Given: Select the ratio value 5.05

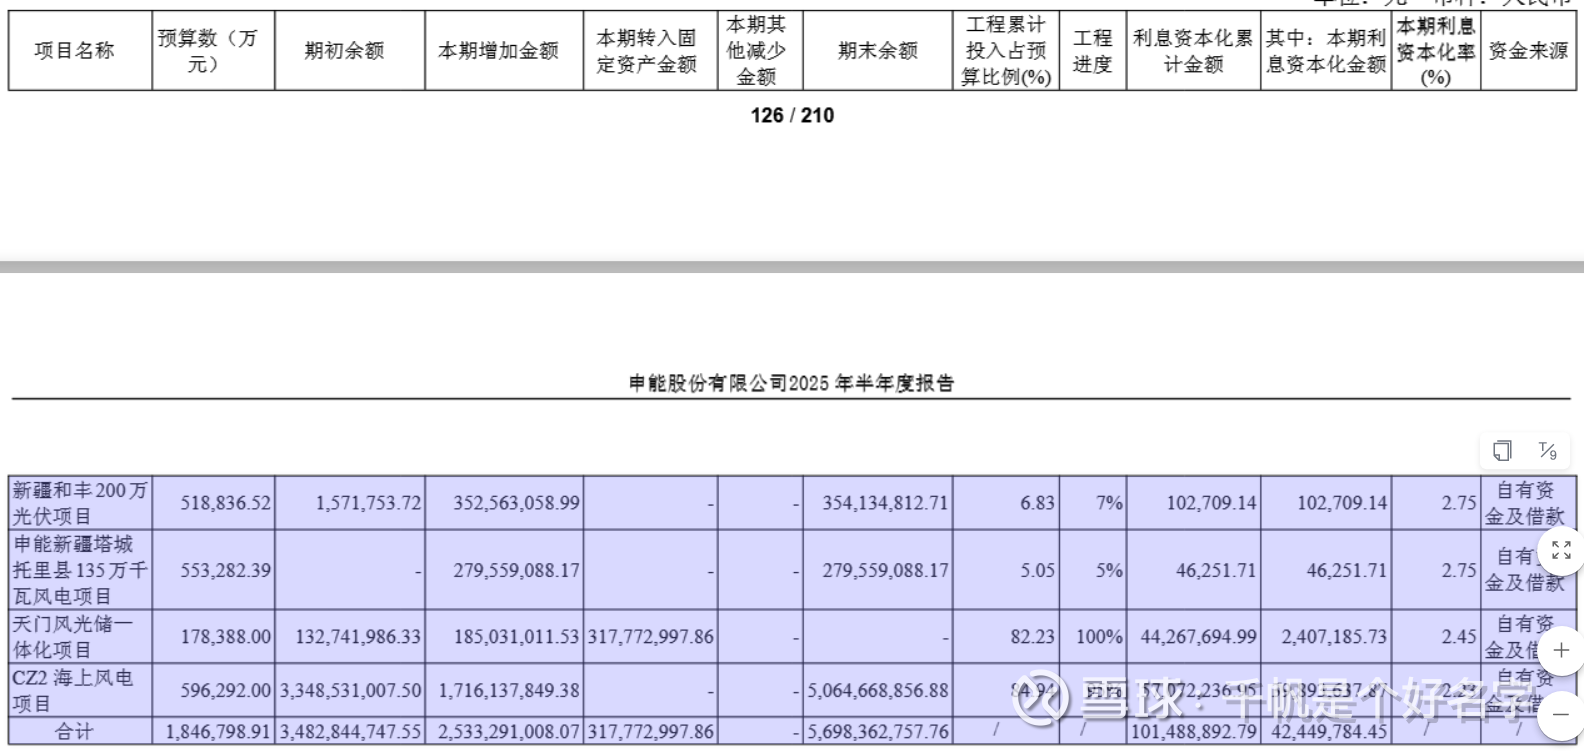Looking at the screenshot, I should [x=1037, y=570].
